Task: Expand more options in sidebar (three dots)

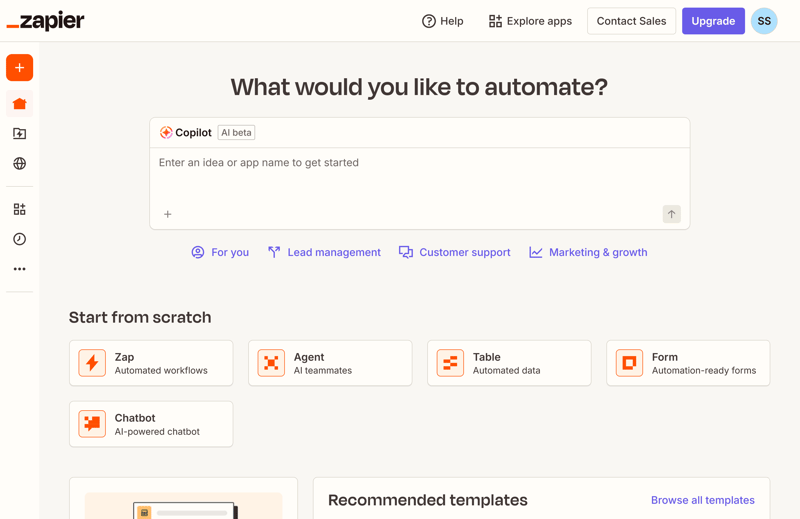Action: click(19, 269)
